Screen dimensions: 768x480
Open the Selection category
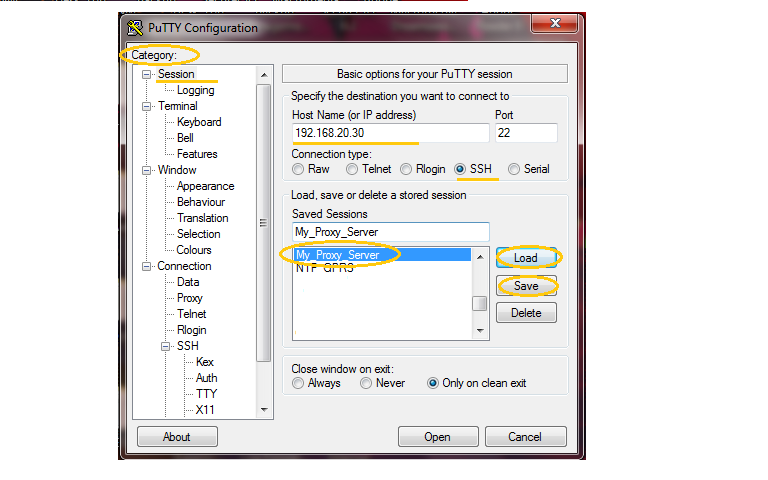pyautogui.click(x=198, y=234)
